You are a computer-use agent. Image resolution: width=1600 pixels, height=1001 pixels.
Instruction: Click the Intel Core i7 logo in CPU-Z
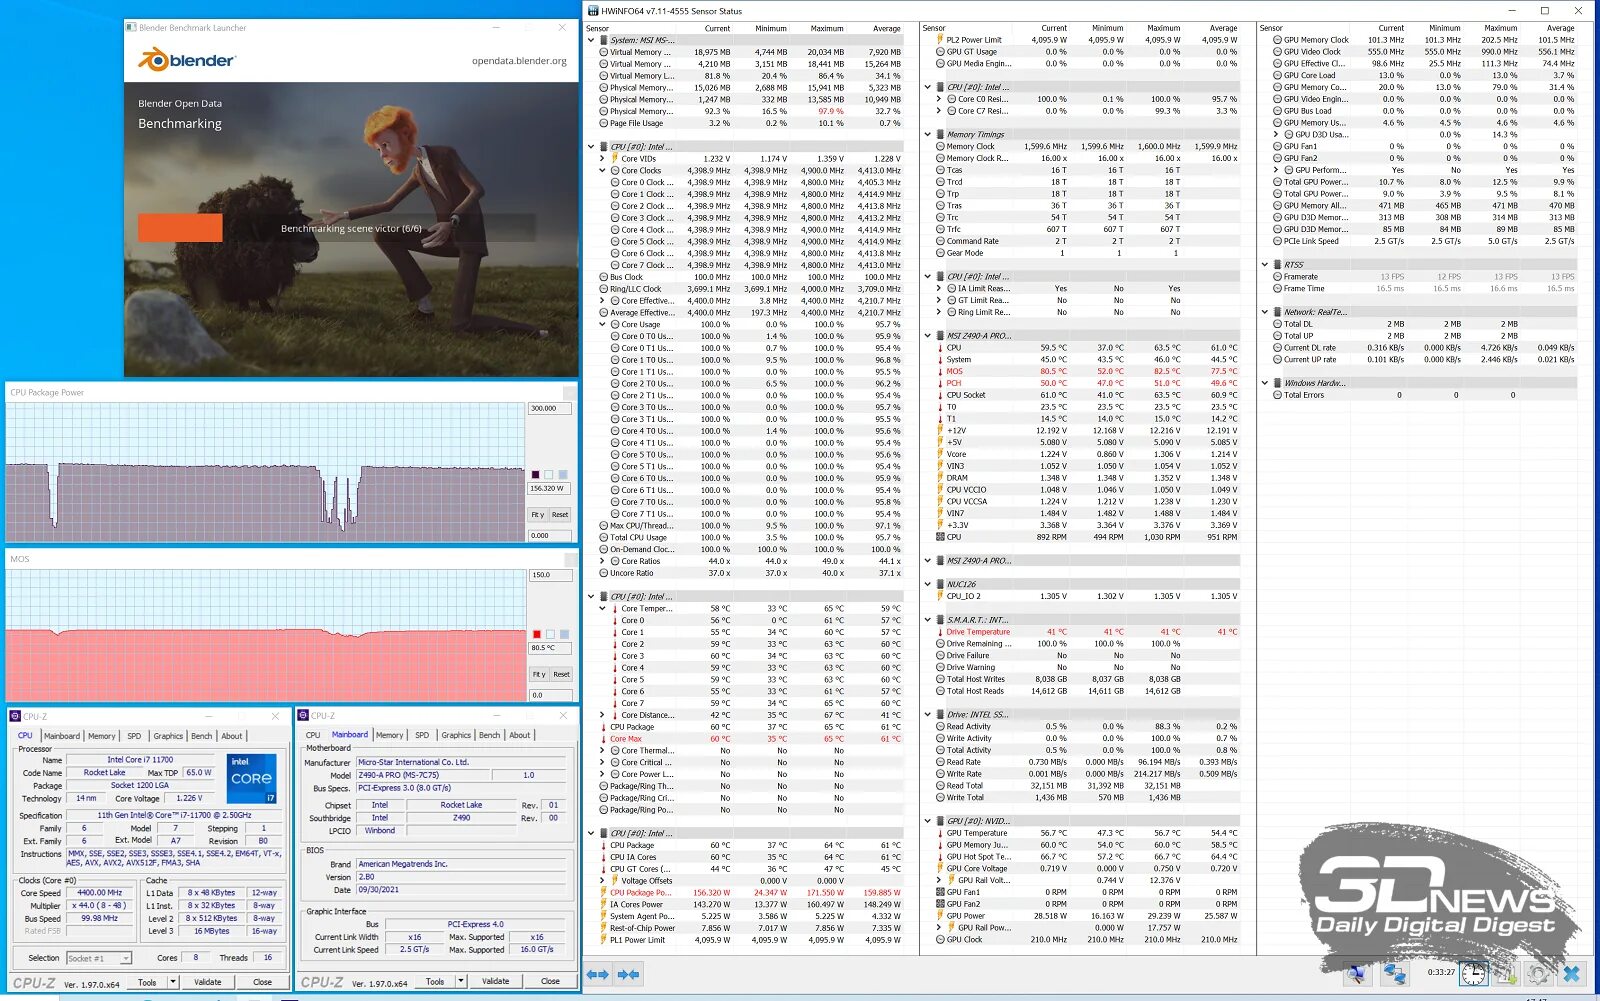pyautogui.click(x=251, y=779)
